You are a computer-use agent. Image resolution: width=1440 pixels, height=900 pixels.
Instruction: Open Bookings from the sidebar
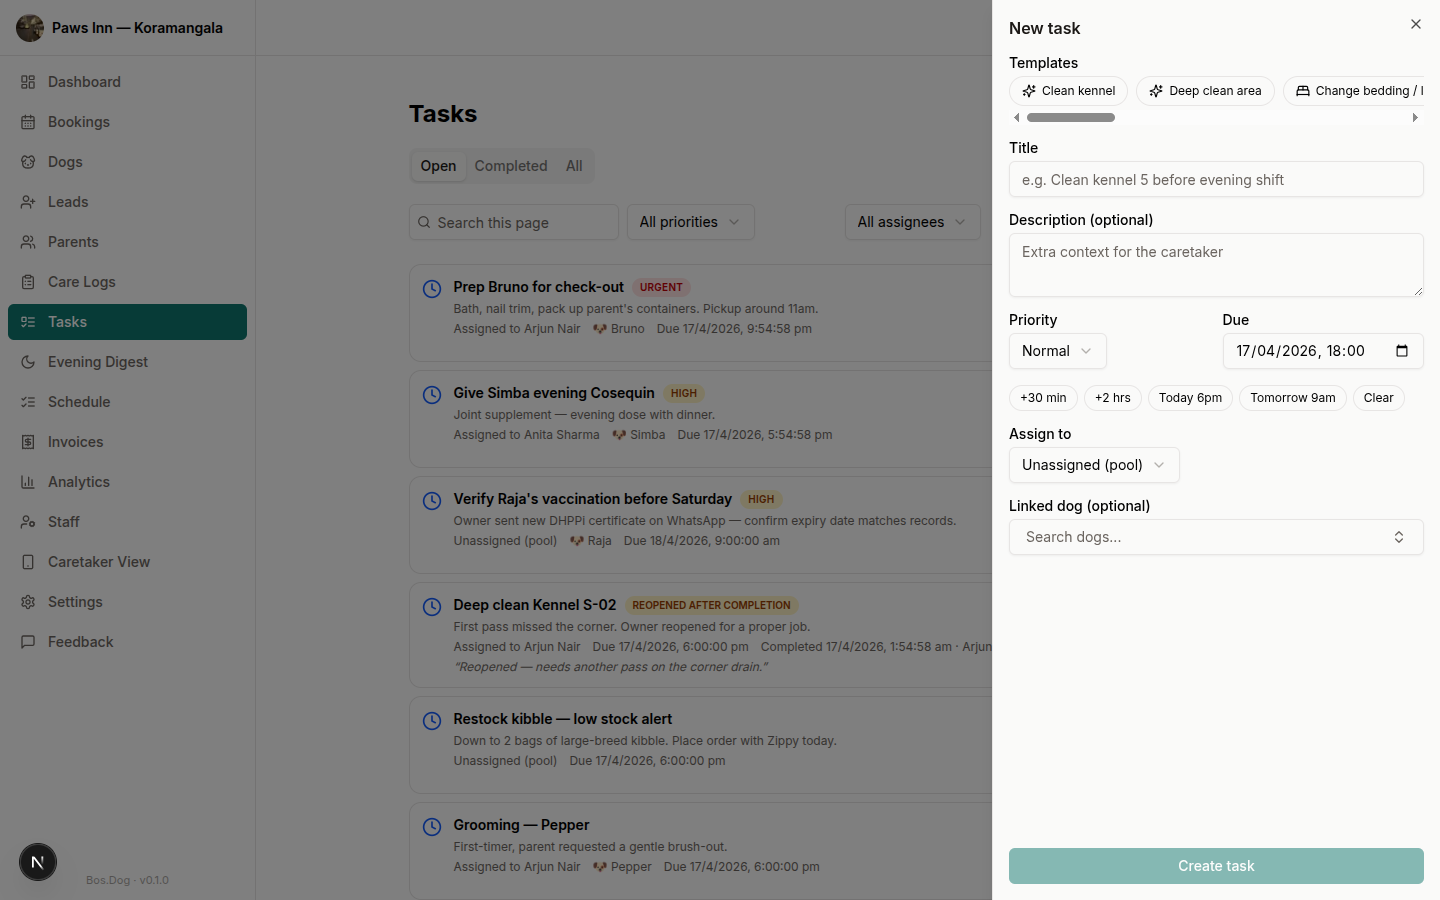(x=79, y=121)
